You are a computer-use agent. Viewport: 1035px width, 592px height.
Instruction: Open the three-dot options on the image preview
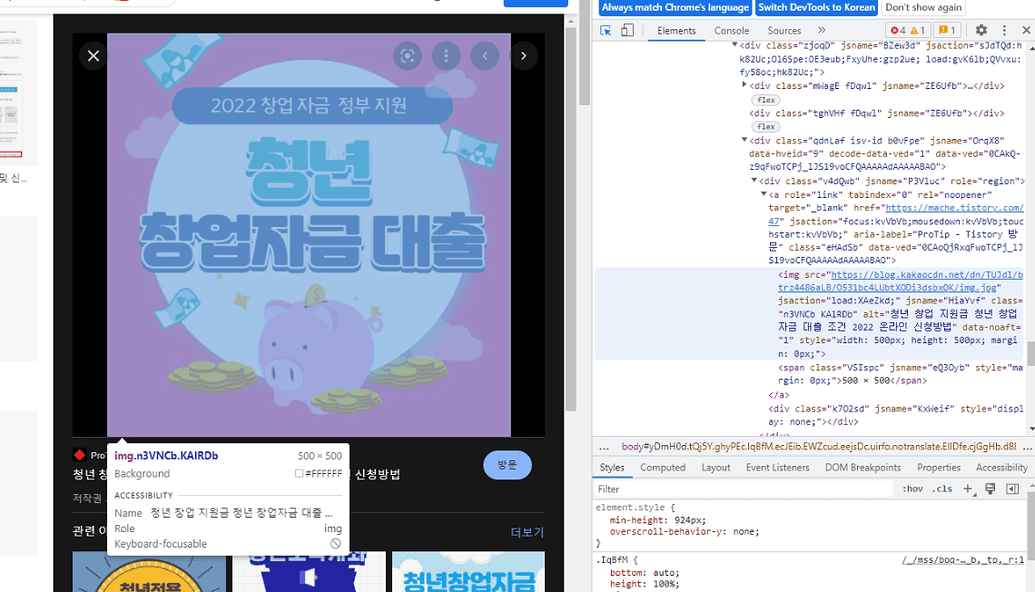click(x=446, y=56)
